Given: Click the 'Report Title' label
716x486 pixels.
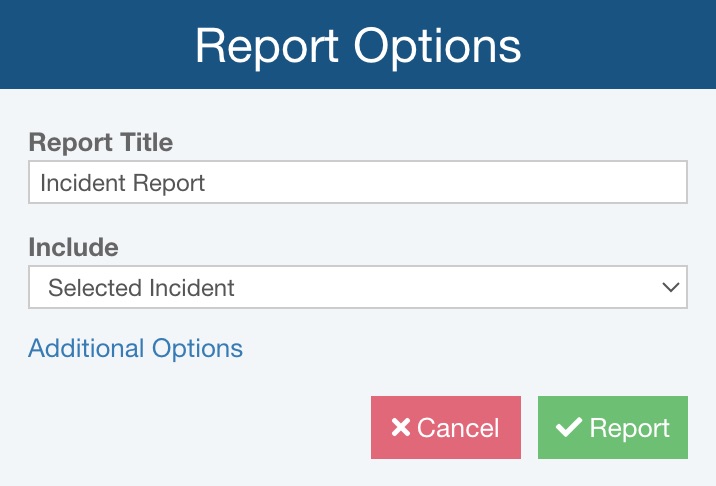Looking at the screenshot, I should point(101,142).
